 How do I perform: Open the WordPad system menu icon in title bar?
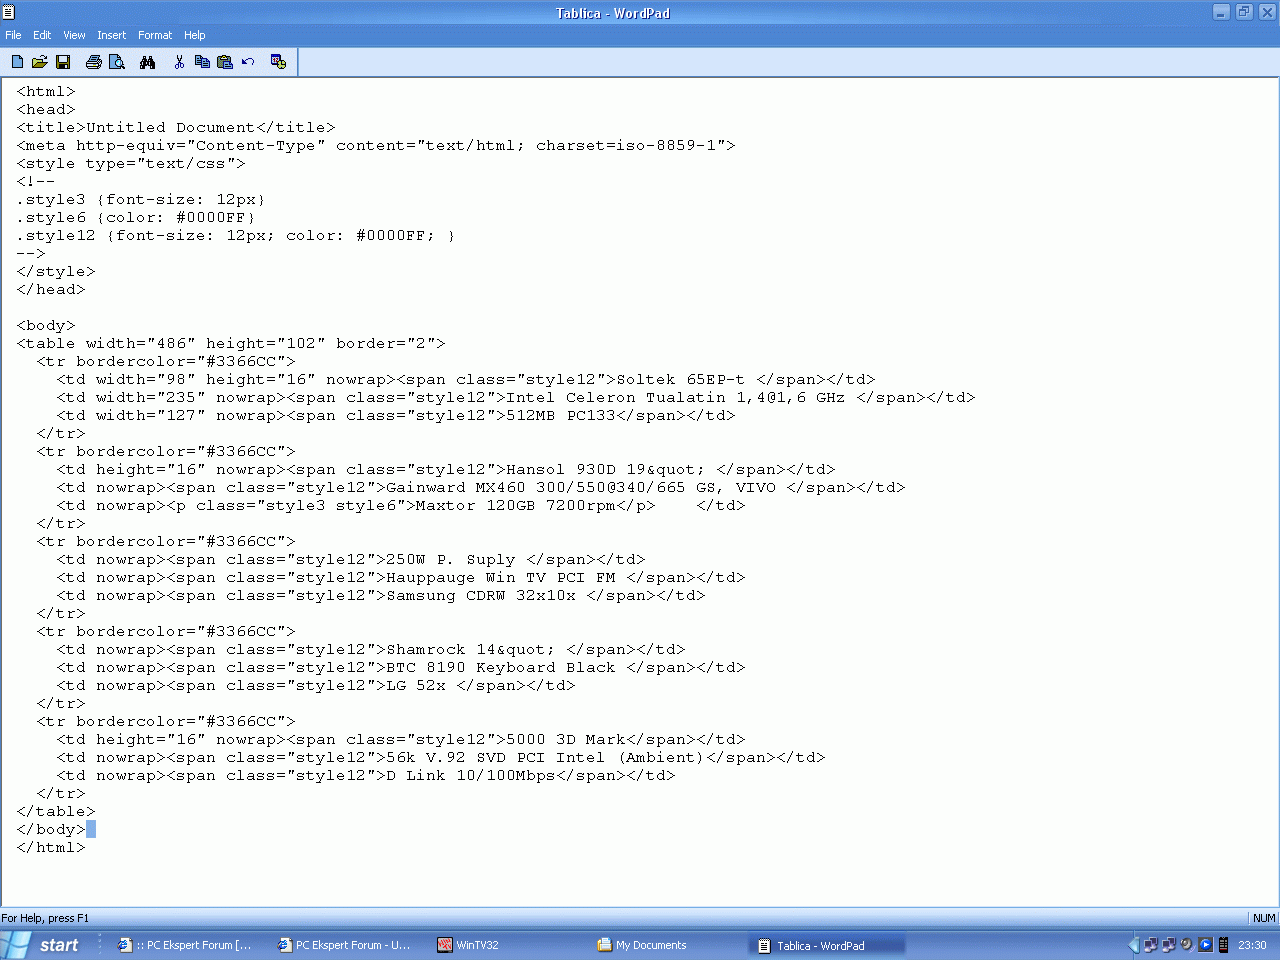(x=9, y=12)
